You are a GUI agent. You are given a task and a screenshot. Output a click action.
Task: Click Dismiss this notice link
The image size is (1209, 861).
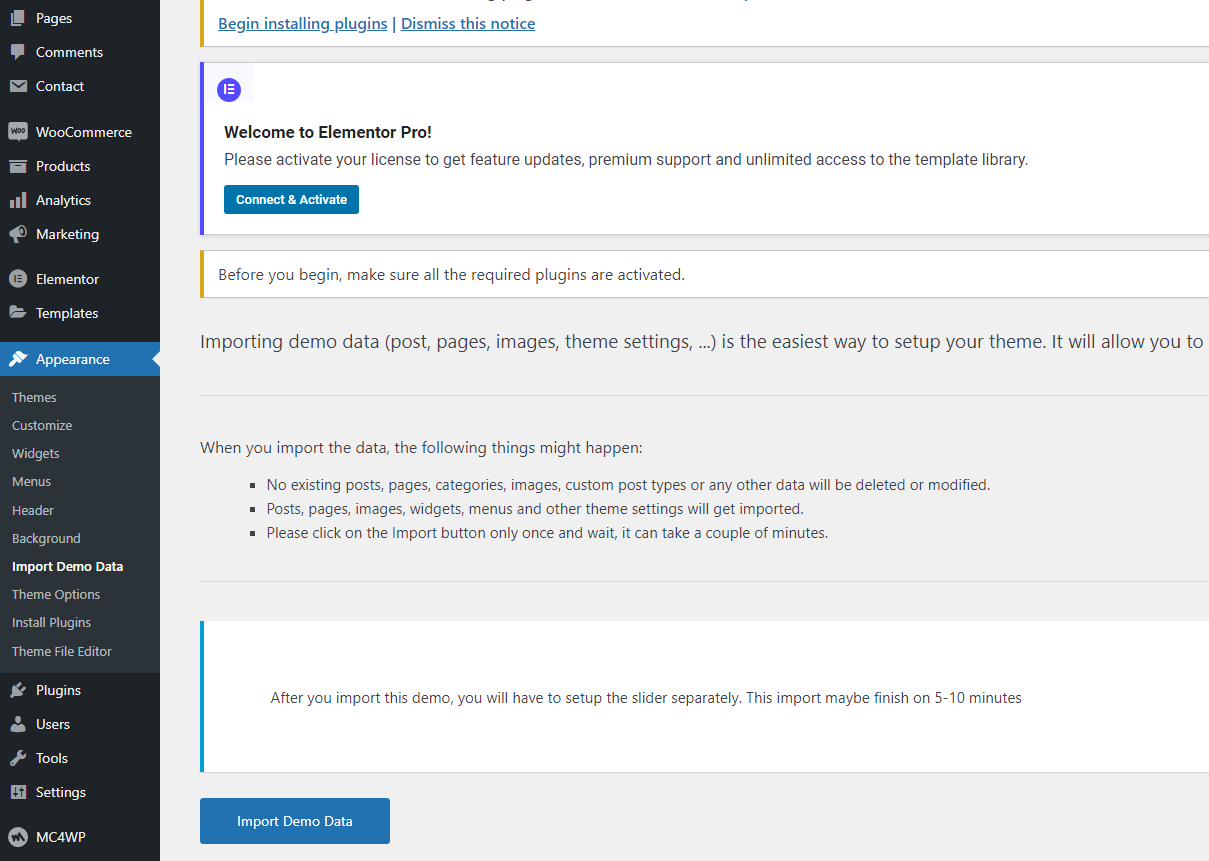pos(468,23)
